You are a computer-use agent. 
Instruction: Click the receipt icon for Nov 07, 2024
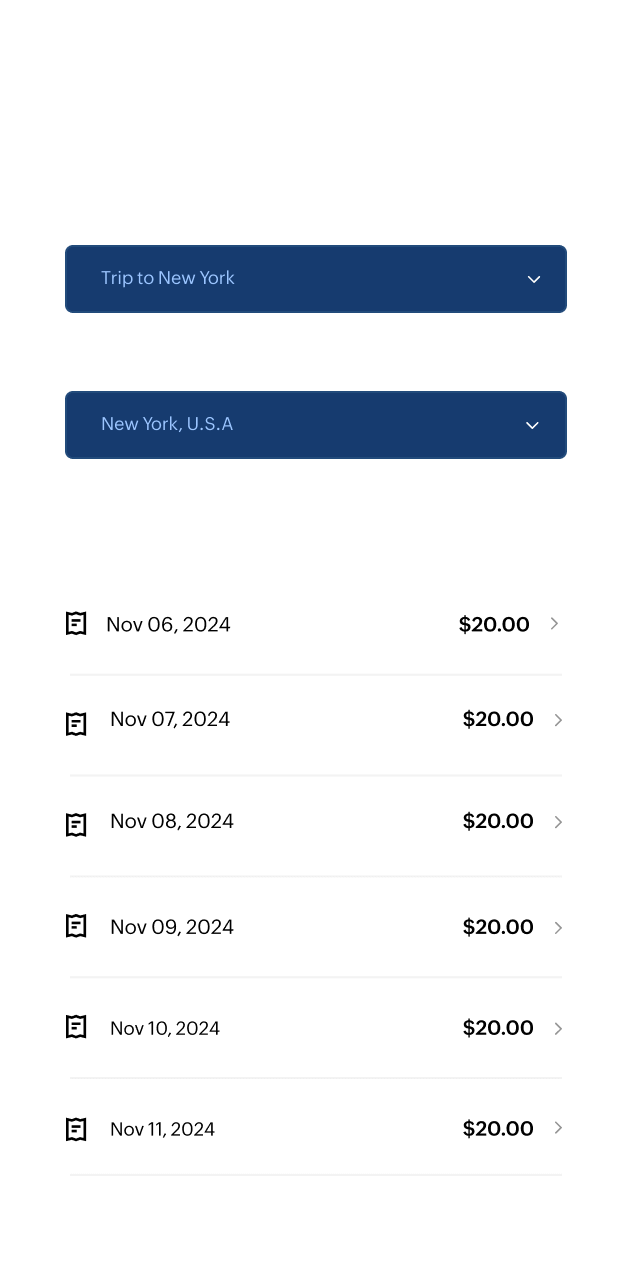click(x=76, y=723)
